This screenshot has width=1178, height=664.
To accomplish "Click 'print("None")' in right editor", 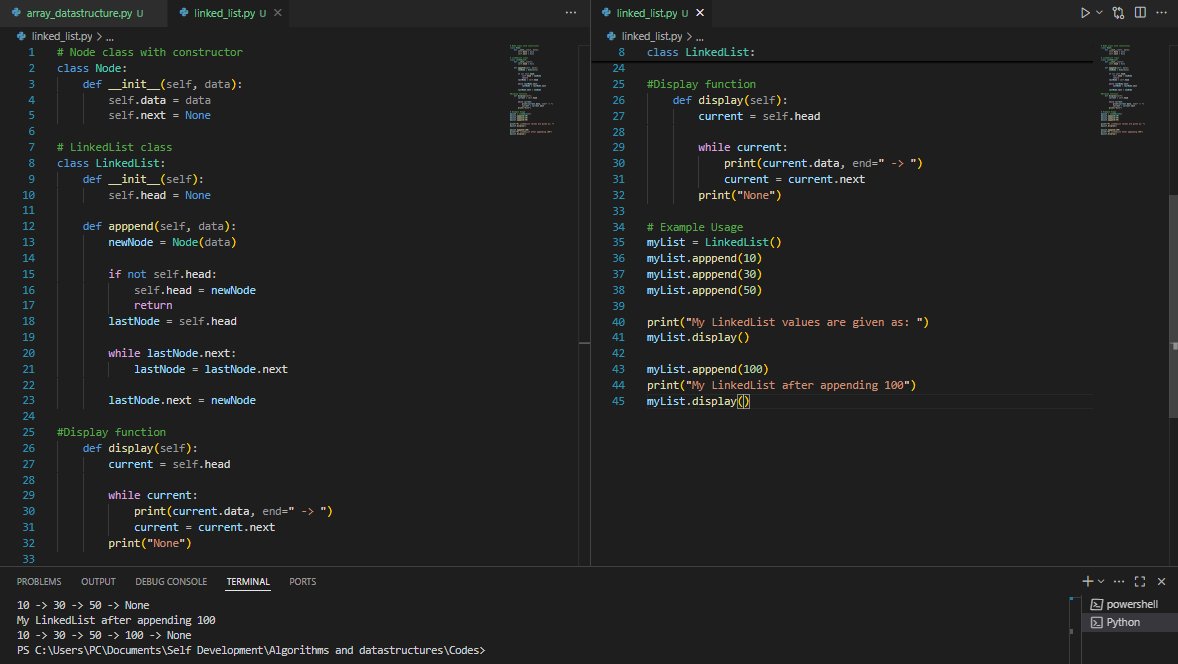I will 739,195.
